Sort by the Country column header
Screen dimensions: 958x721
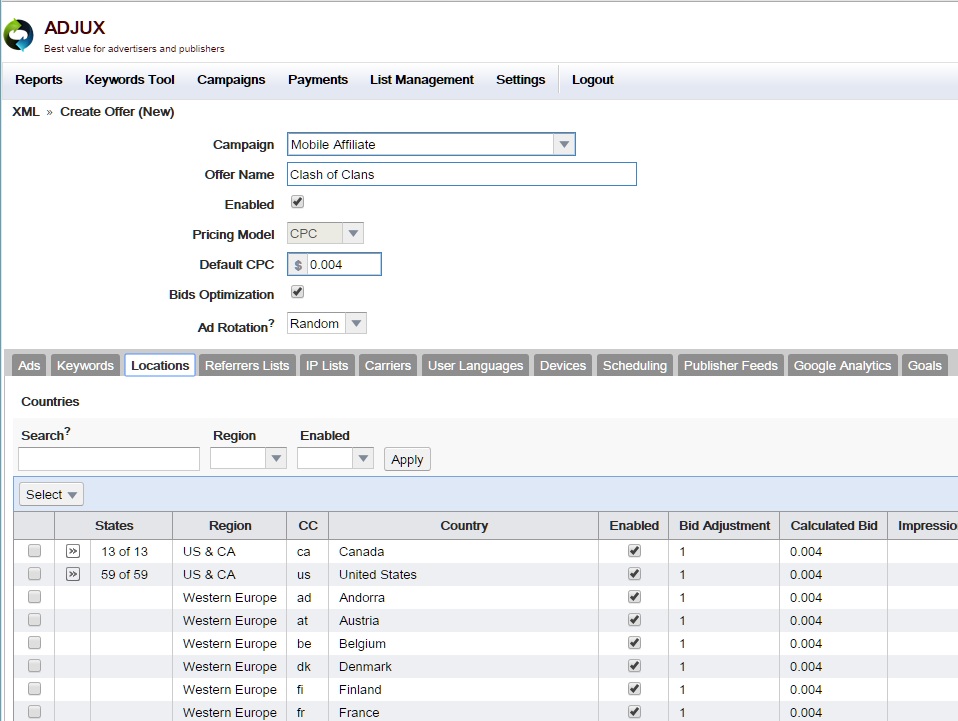(464, 525)
